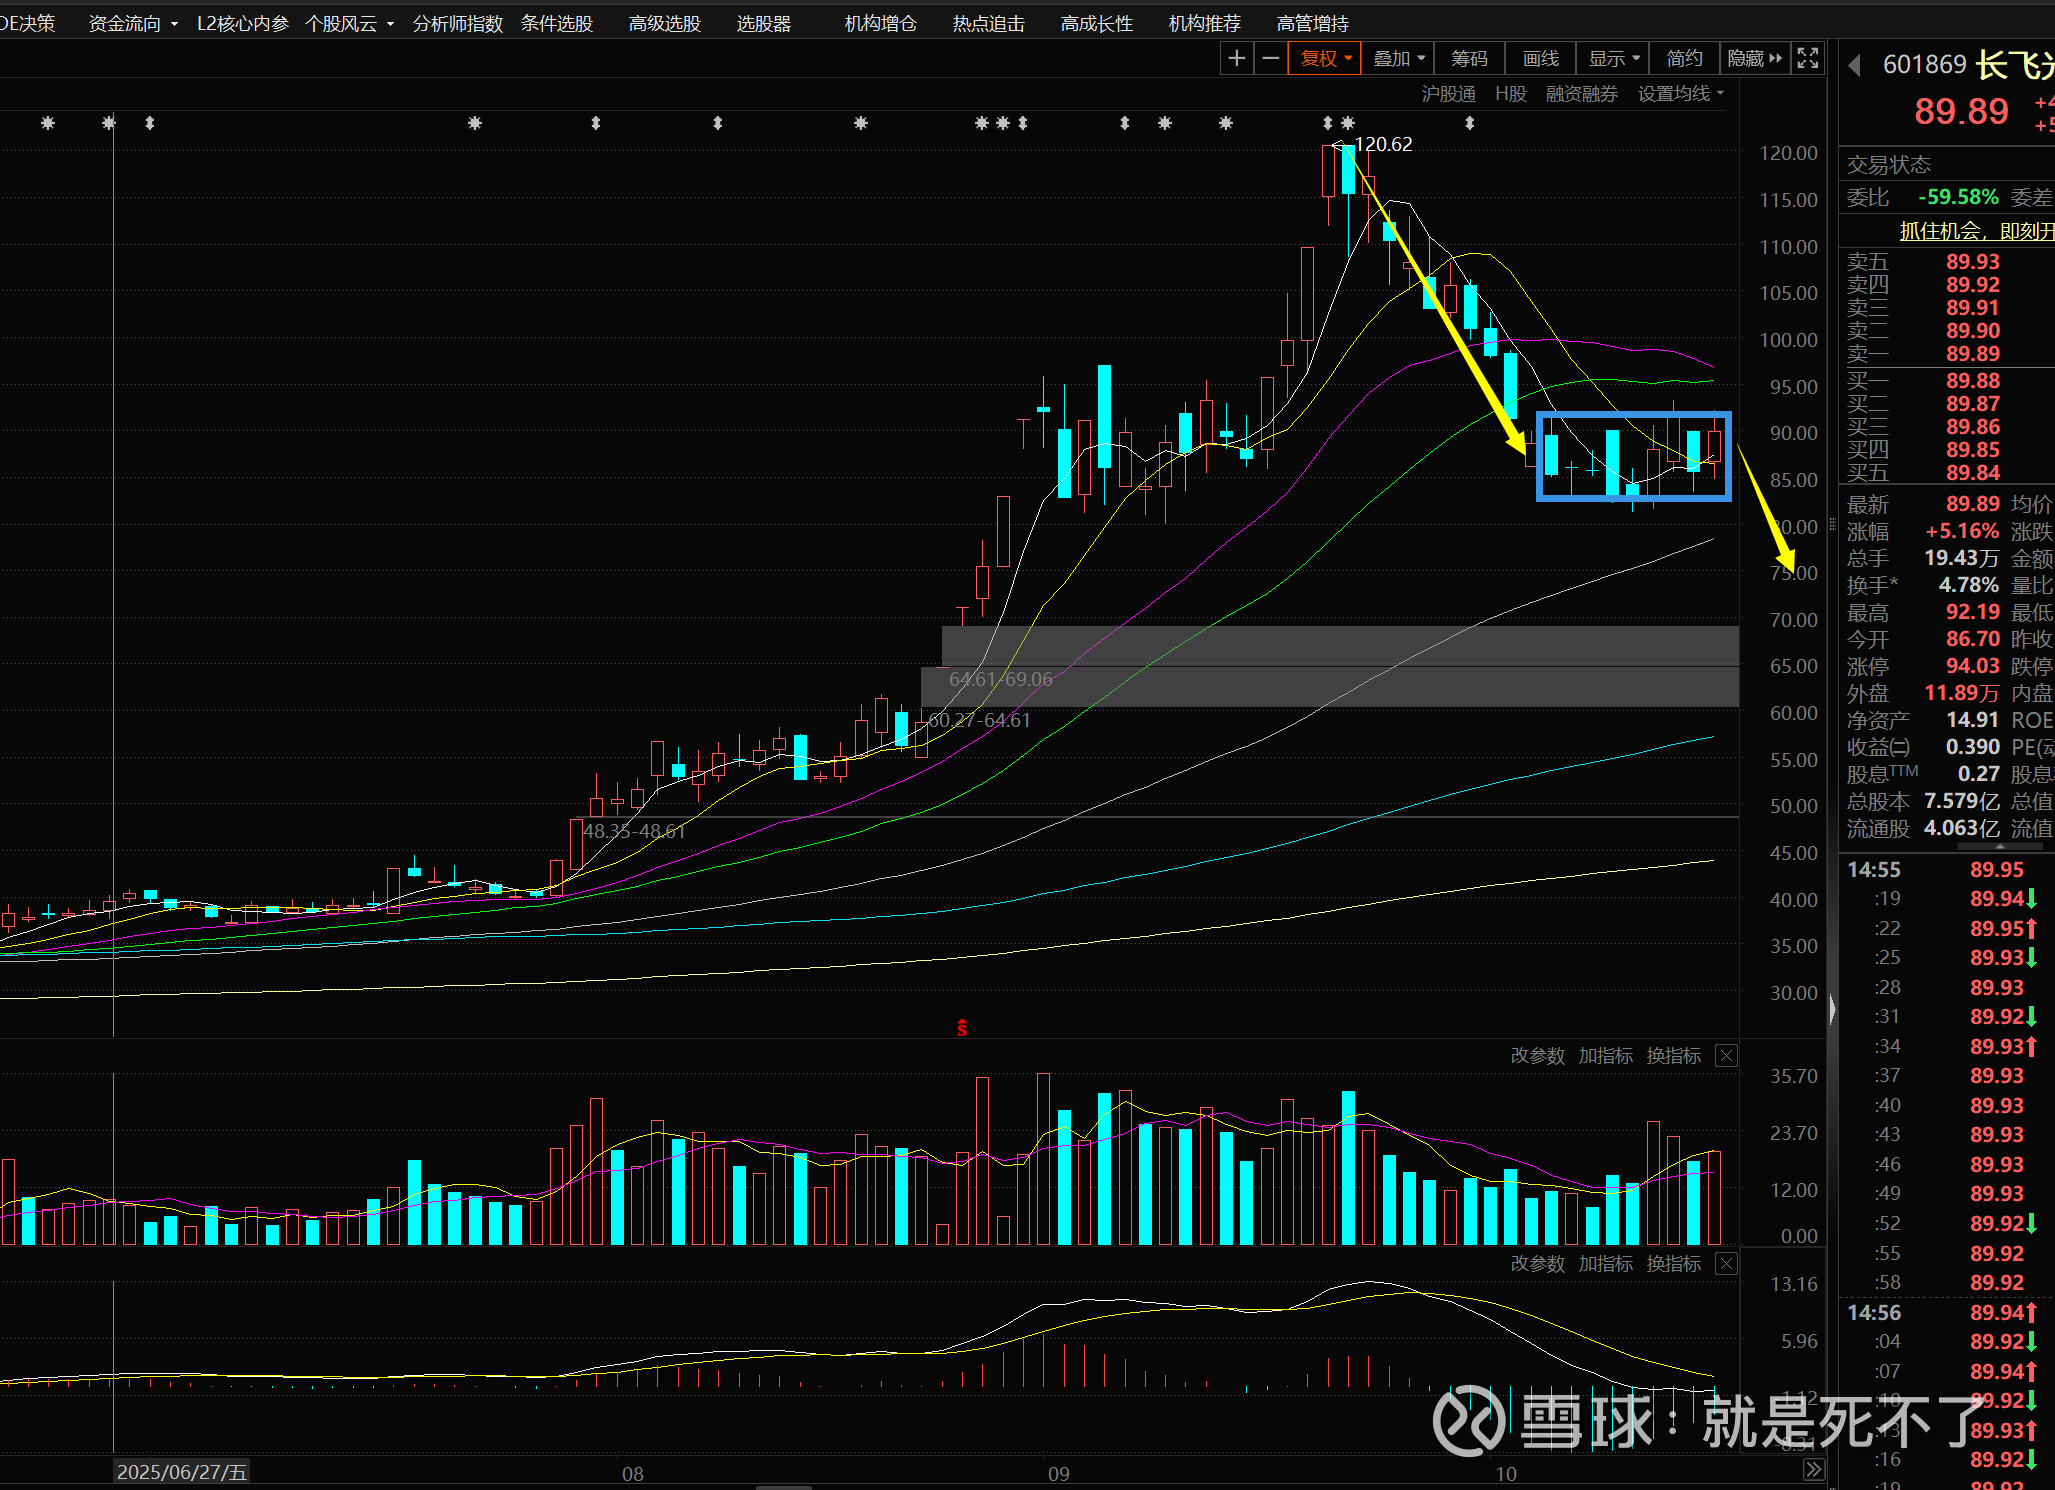Click the plus zoom-in chart button

click(x=1237, y=59)
